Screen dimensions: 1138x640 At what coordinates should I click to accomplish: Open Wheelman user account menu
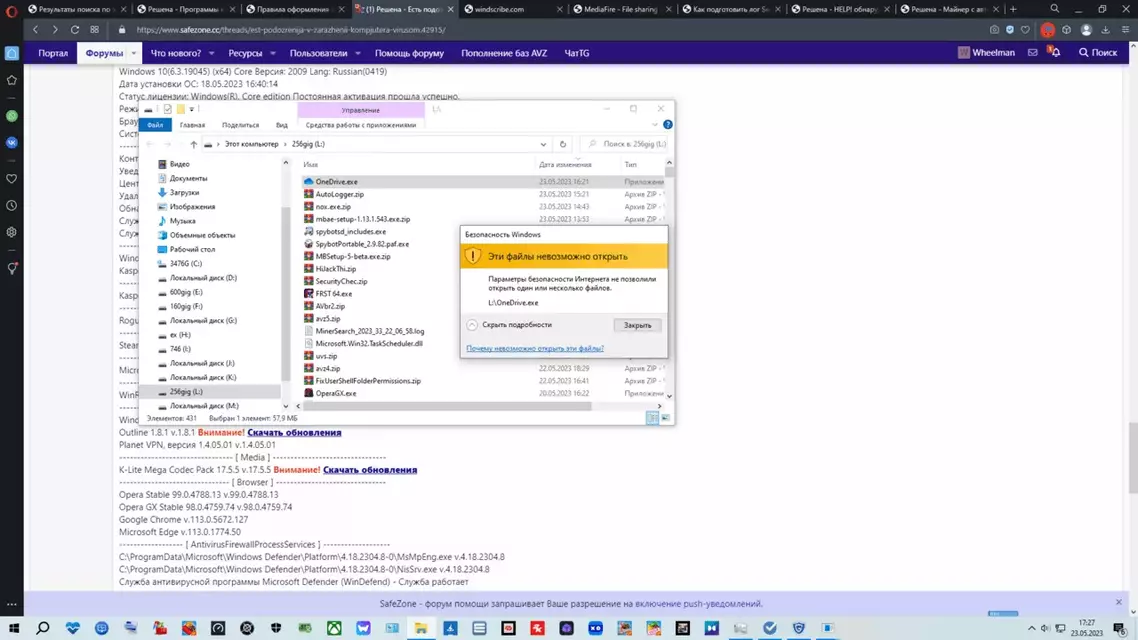pos(986,52)
